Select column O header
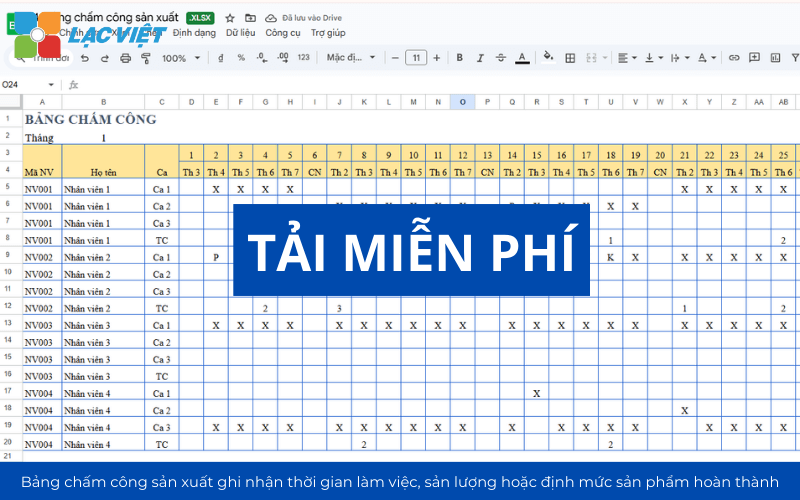The height and width of the screenshot is (500, 800). (x=462, y=102)
